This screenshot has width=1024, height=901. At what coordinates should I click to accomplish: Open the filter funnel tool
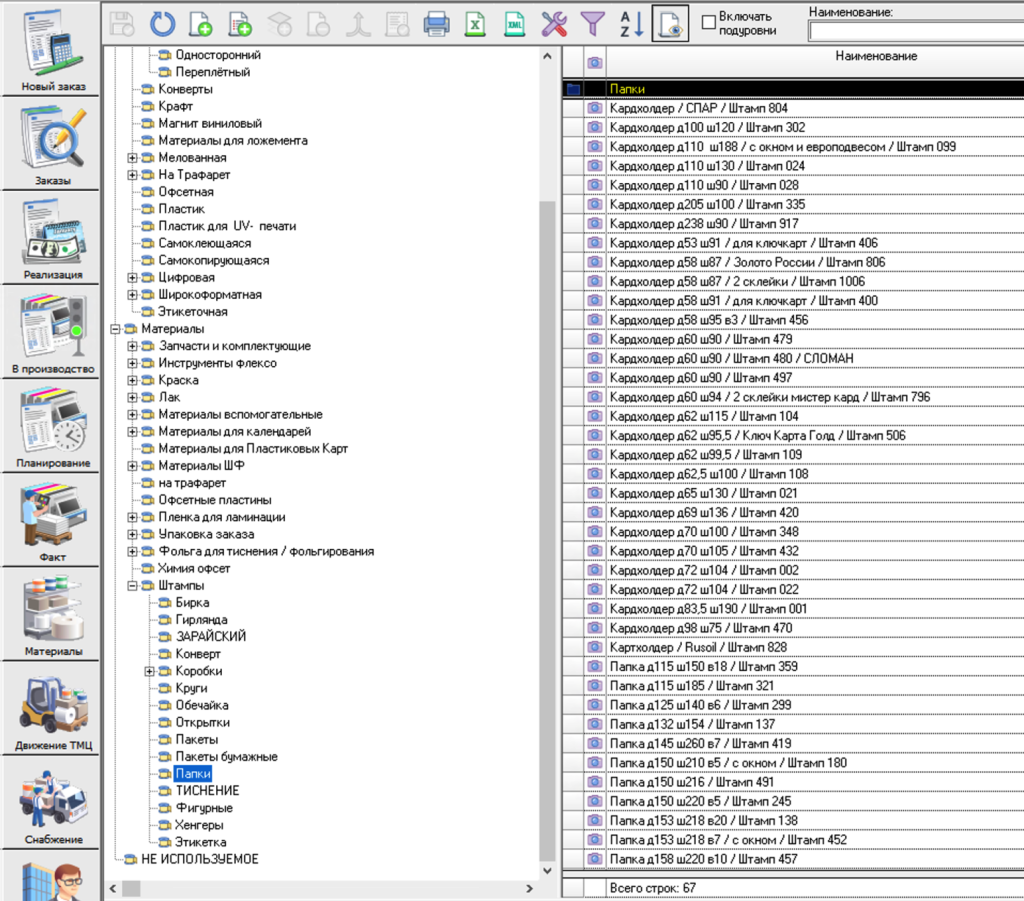(593, 24)
